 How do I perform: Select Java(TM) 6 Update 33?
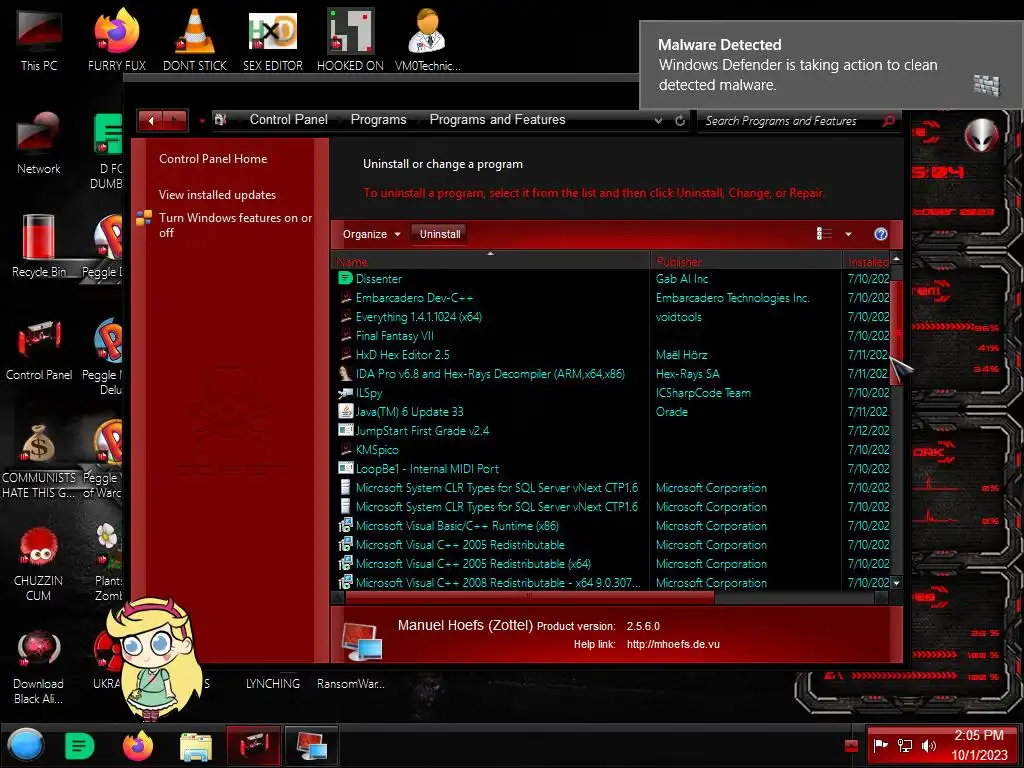pos(613,411)
